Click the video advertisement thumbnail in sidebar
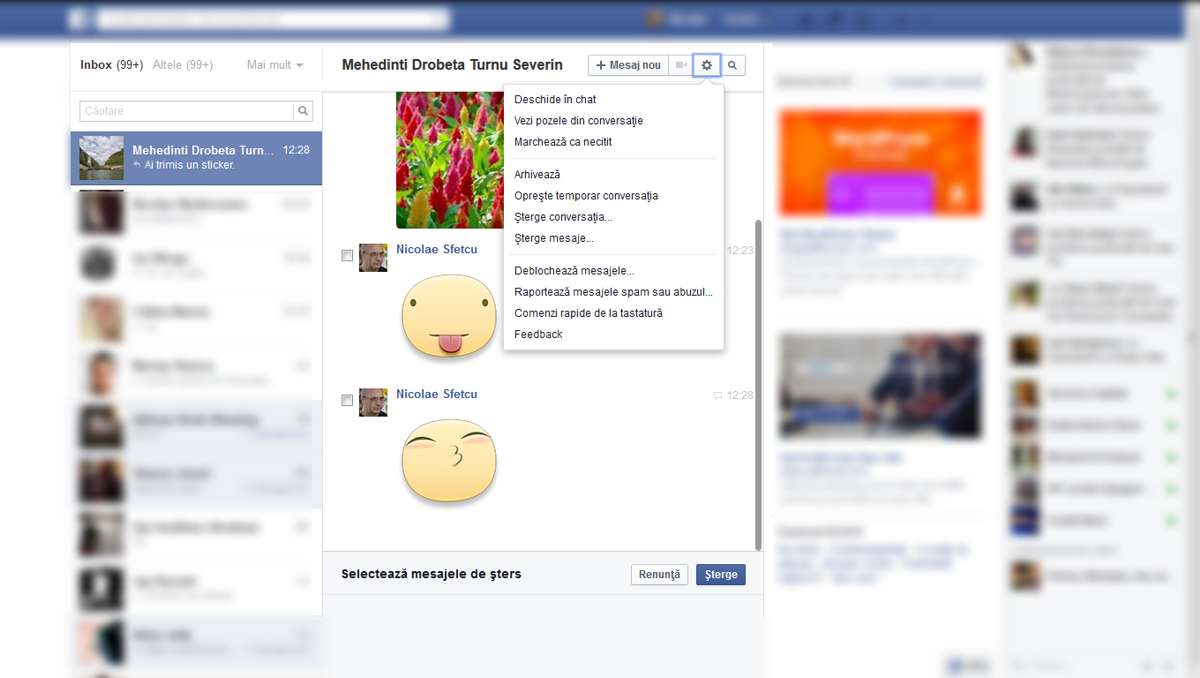Image resolution: width=1200 pixels, height=678 pixels. coord(879,386)
